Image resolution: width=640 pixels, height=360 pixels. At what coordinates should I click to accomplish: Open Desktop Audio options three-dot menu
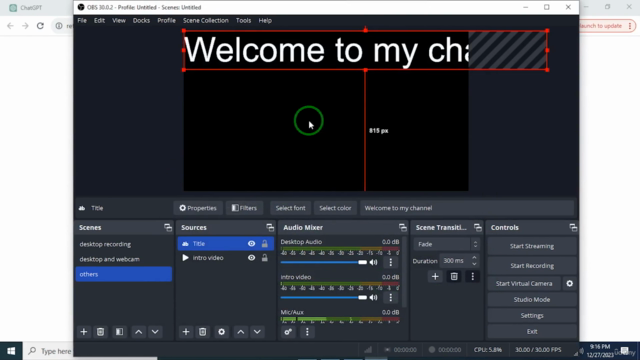(391, 262)
